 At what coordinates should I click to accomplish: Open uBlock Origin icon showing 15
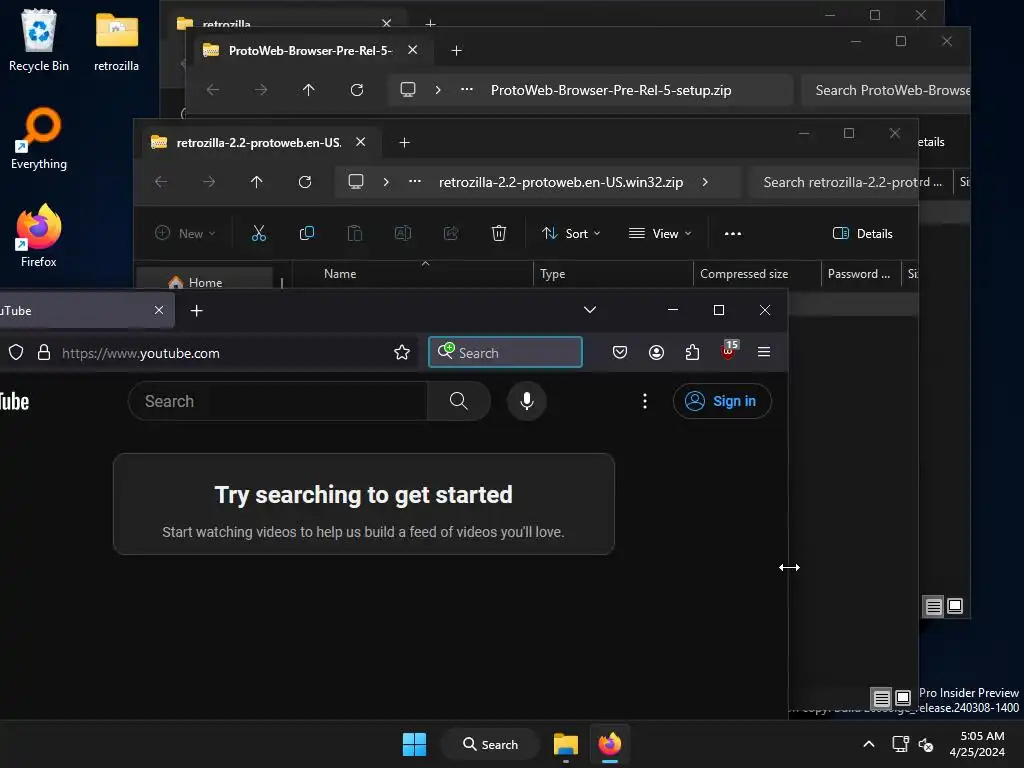point(729,351)
